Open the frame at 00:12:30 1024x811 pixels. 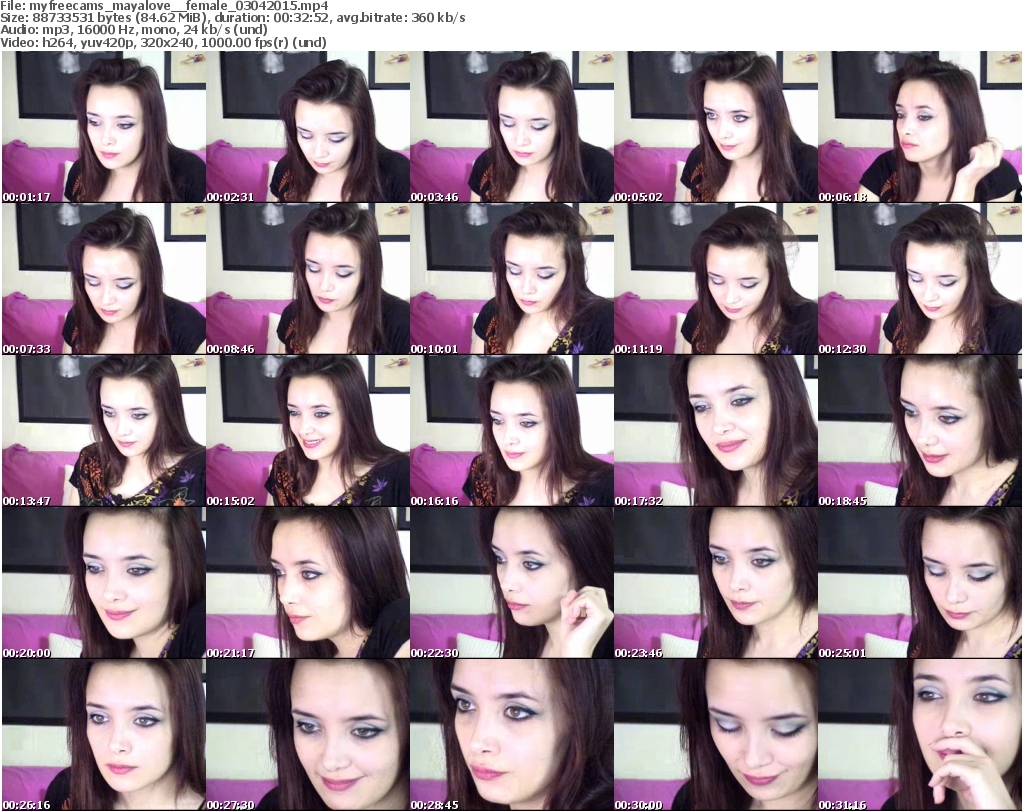point(919,279)
